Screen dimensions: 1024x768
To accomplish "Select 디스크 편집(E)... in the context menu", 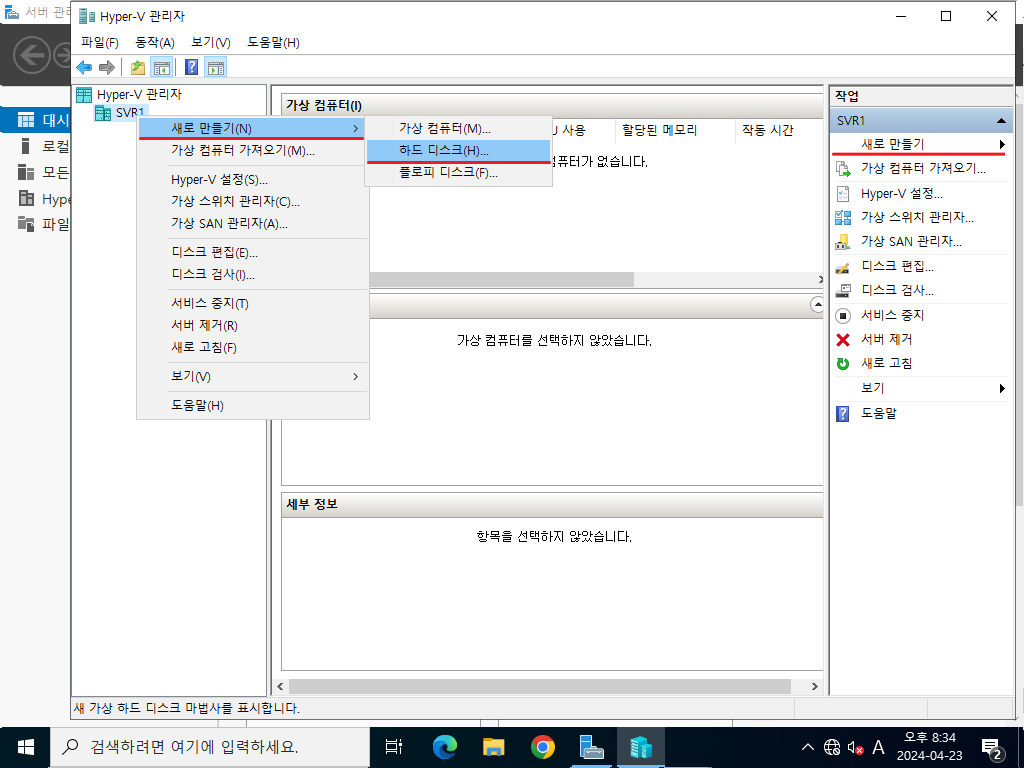I will [x=253, y=253].
